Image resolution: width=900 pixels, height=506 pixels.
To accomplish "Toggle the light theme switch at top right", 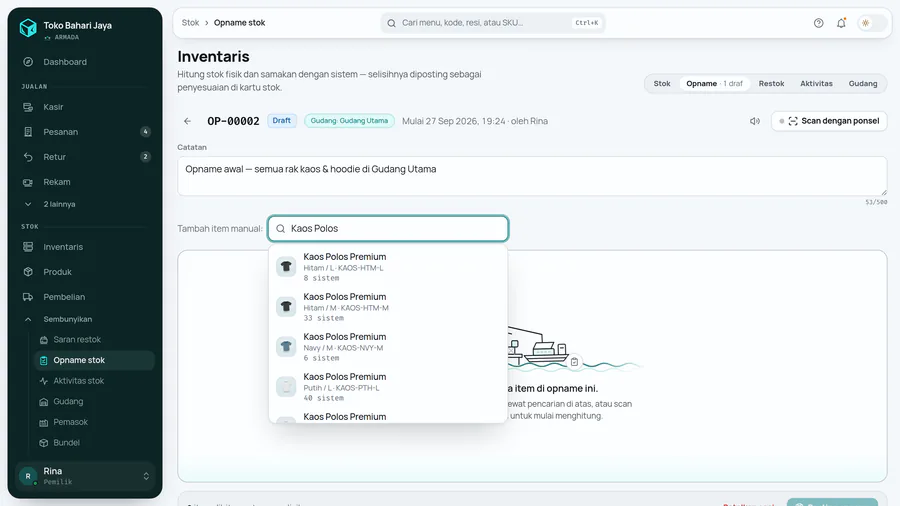I will tap(871, 23).
